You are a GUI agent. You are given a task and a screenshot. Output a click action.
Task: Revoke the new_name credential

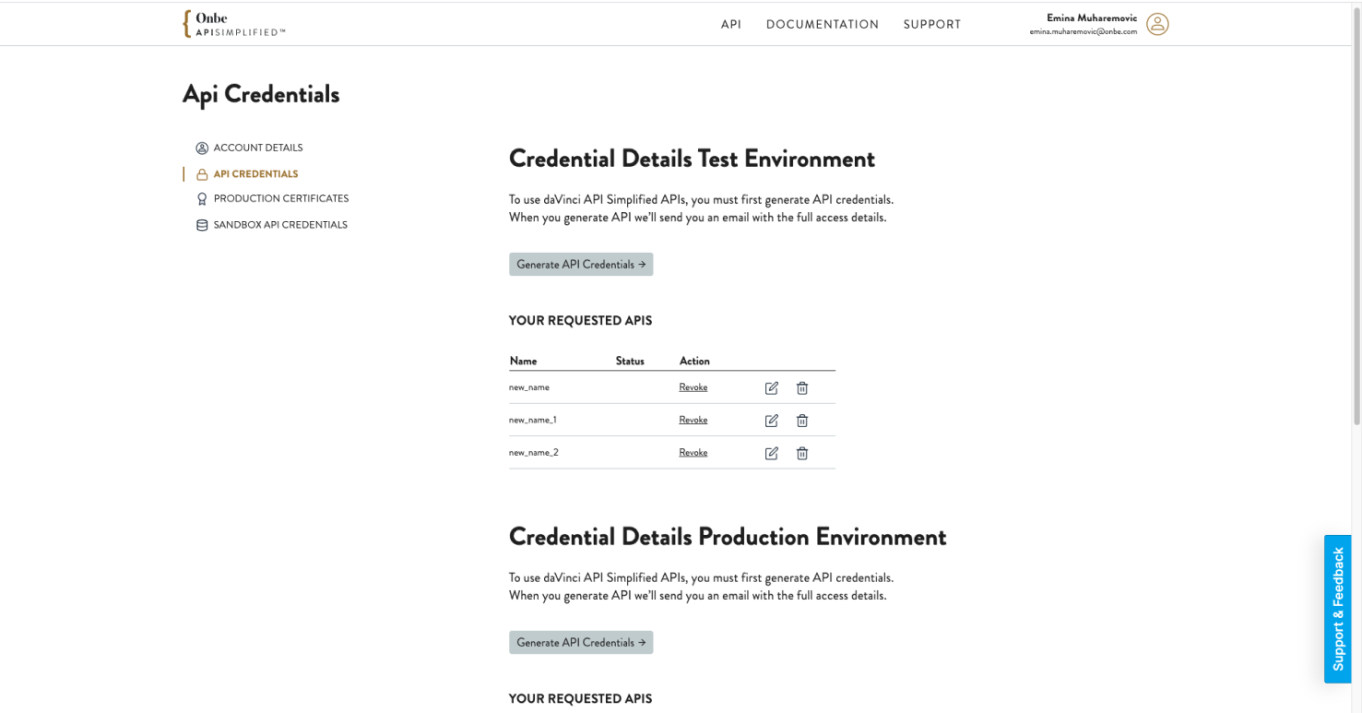click(693, 388)
